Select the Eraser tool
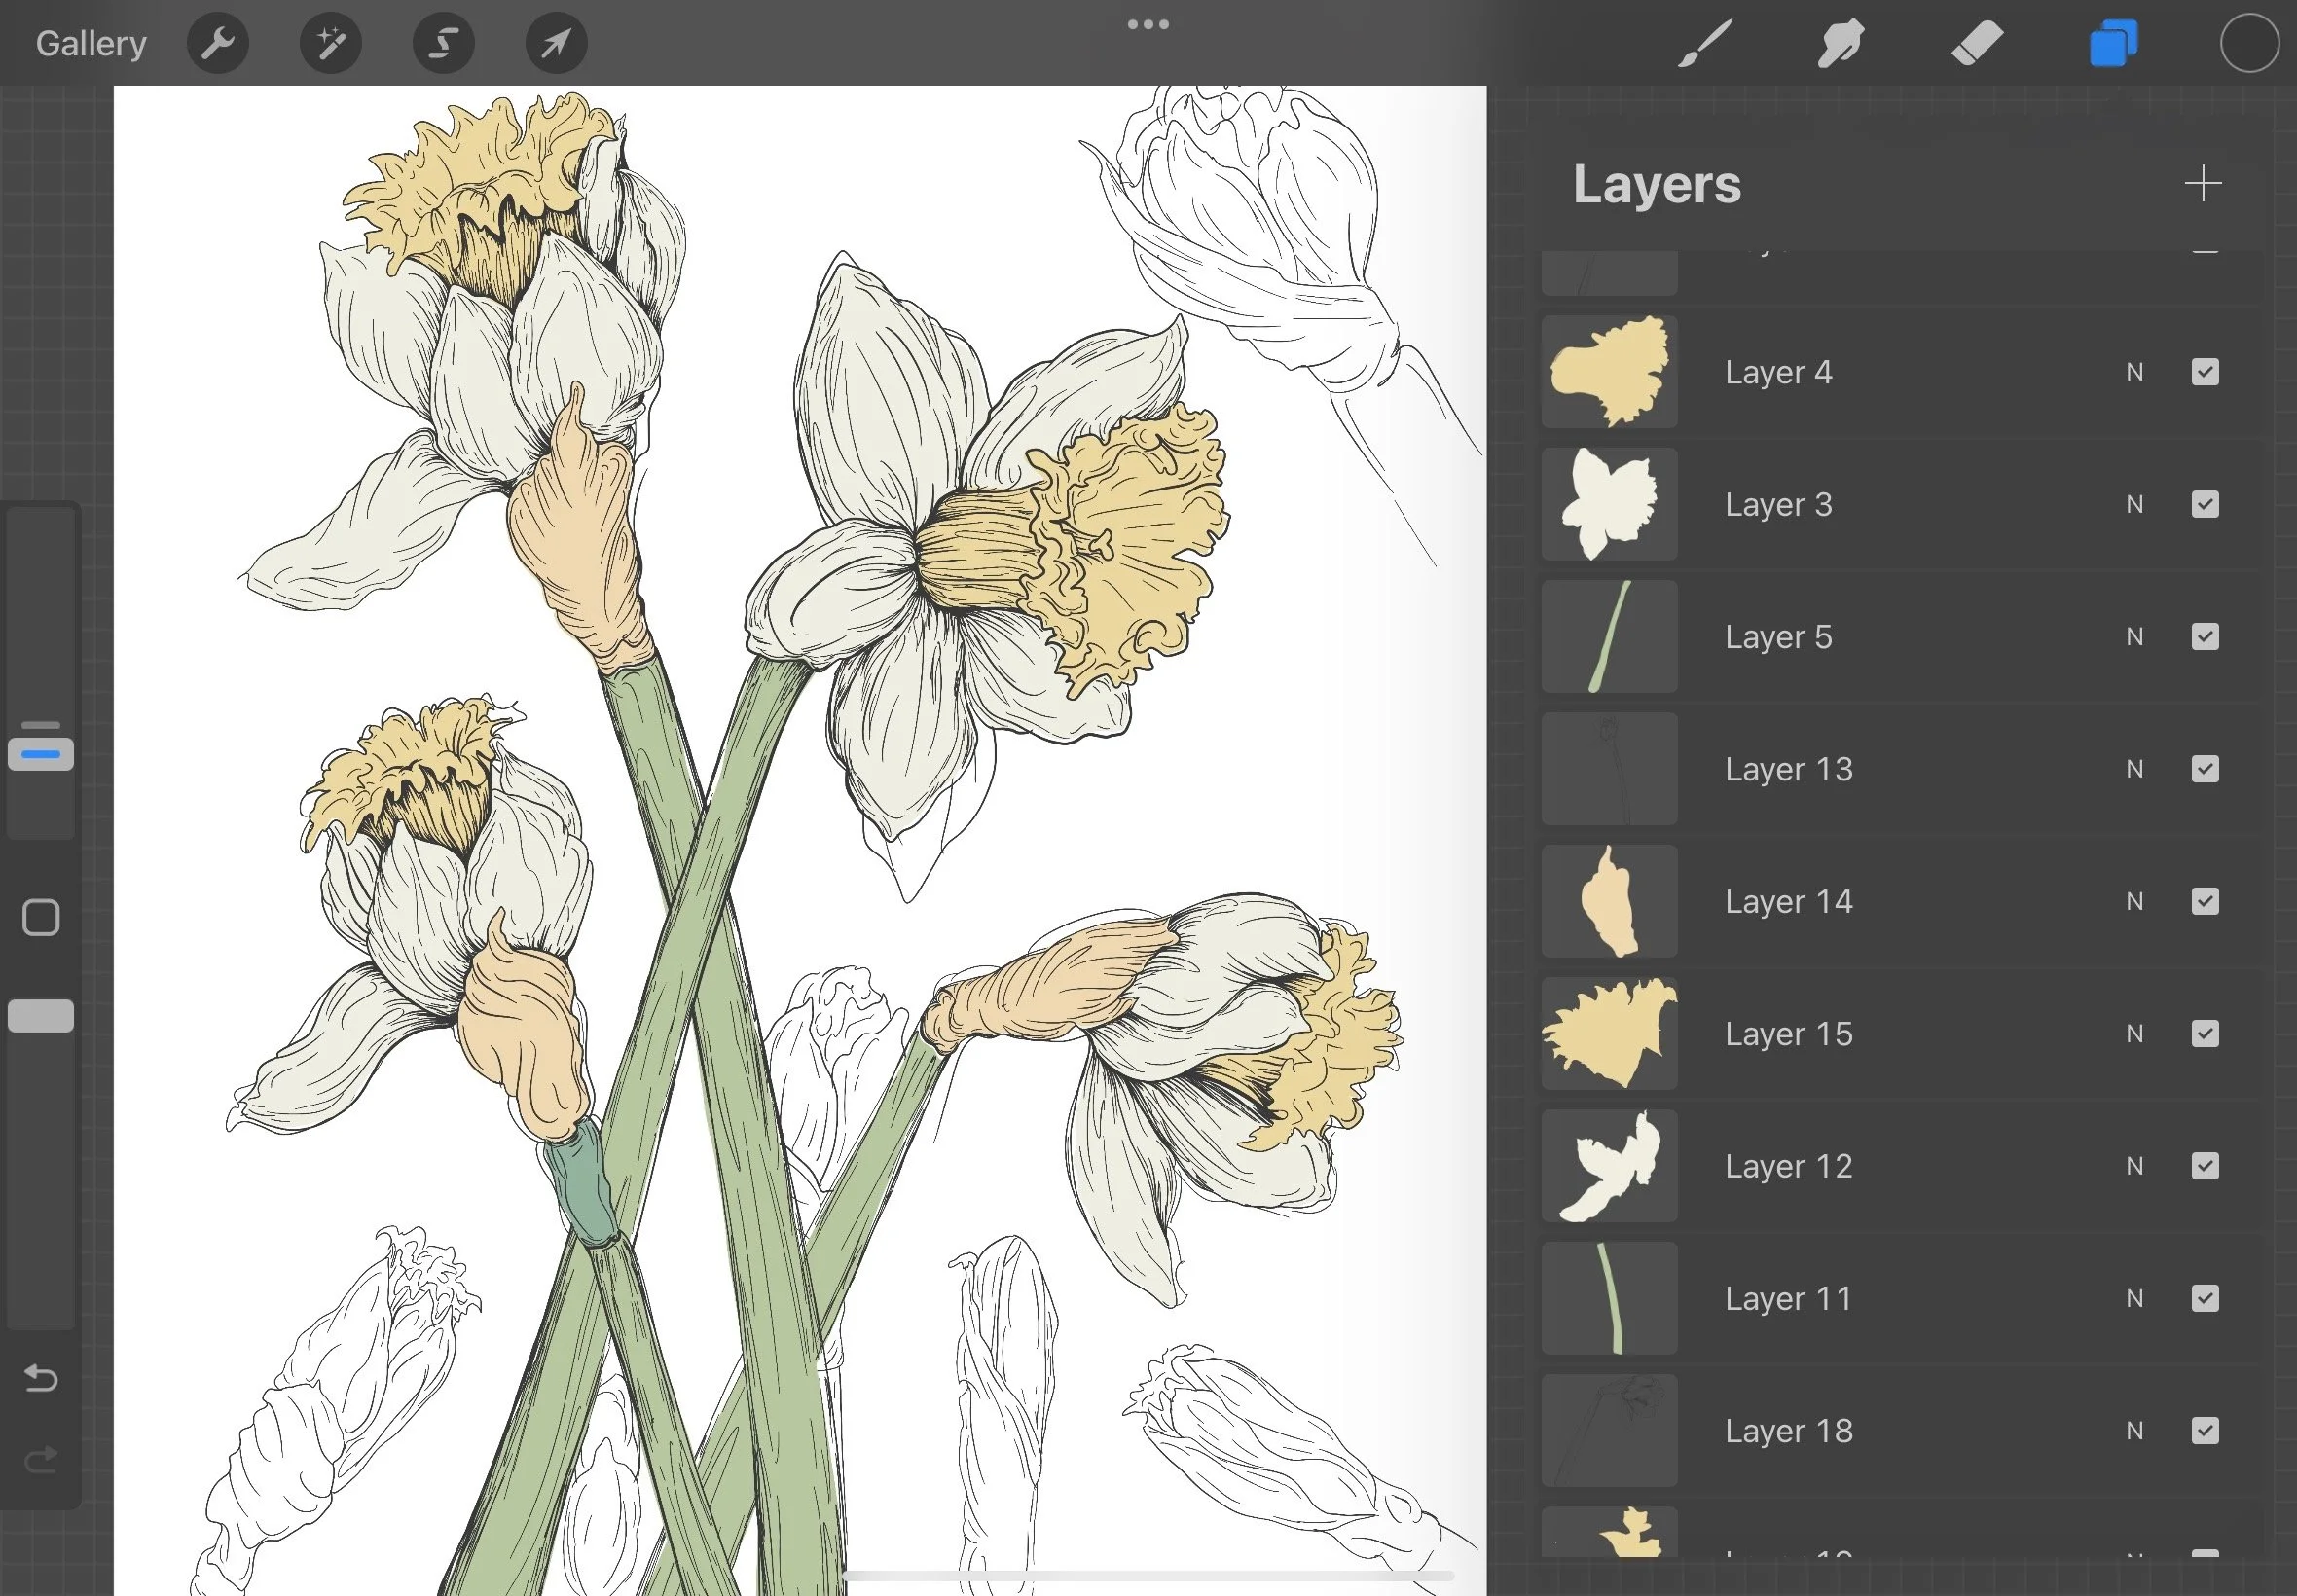The height and width of the screenshot is (1596, 2297). pos(1977,43)
